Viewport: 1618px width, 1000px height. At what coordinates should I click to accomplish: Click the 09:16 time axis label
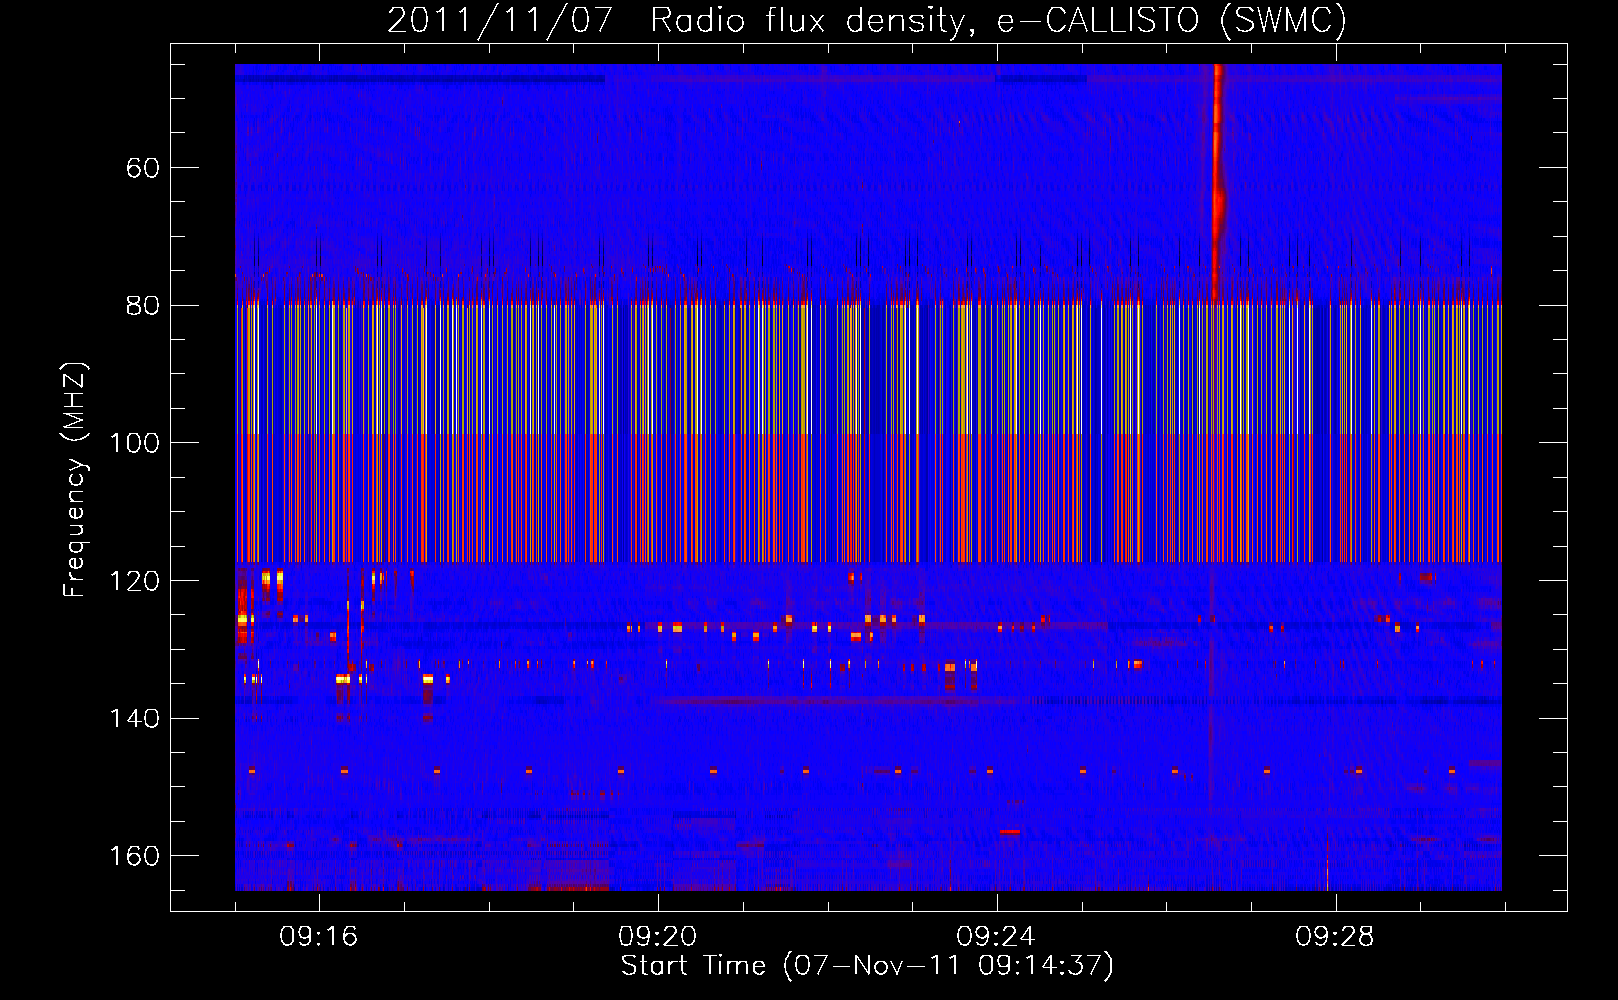coord(318,937)
